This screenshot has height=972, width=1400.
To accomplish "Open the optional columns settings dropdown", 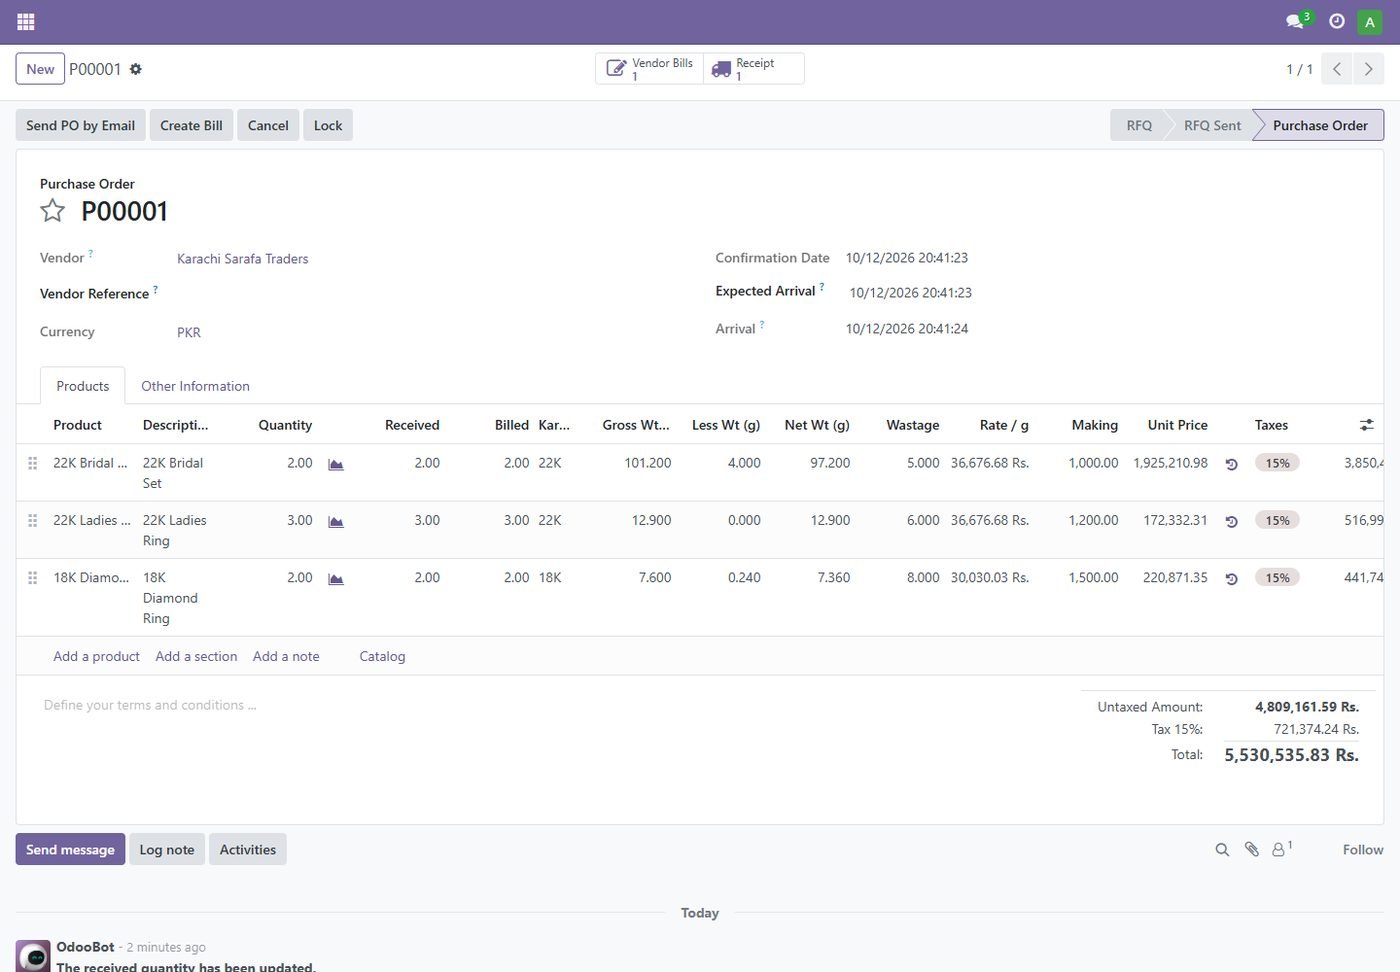I will point(1366,425).
